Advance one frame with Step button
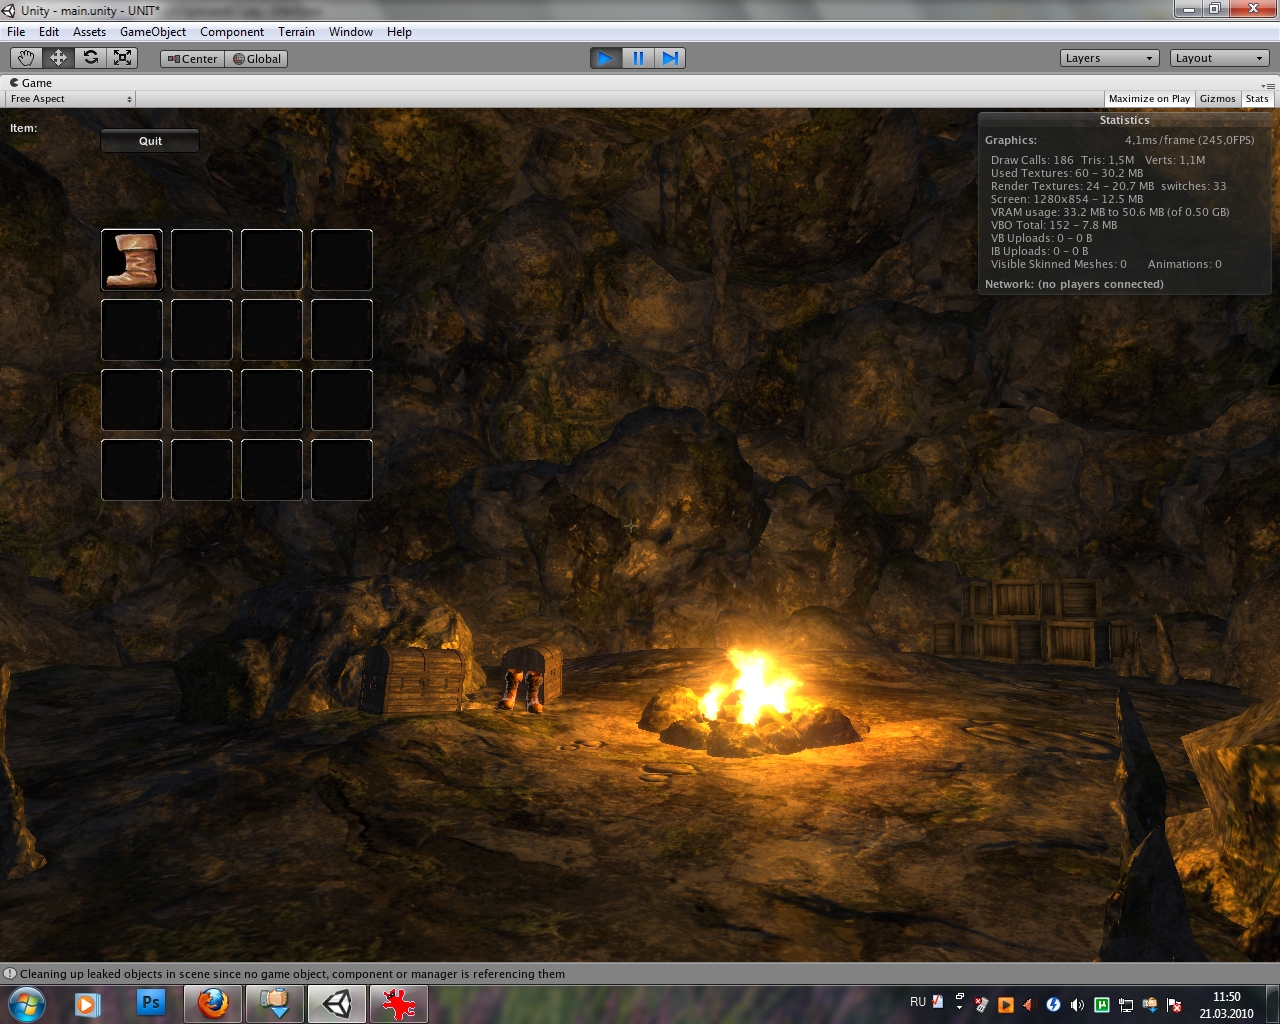 [x=670, y=58]
